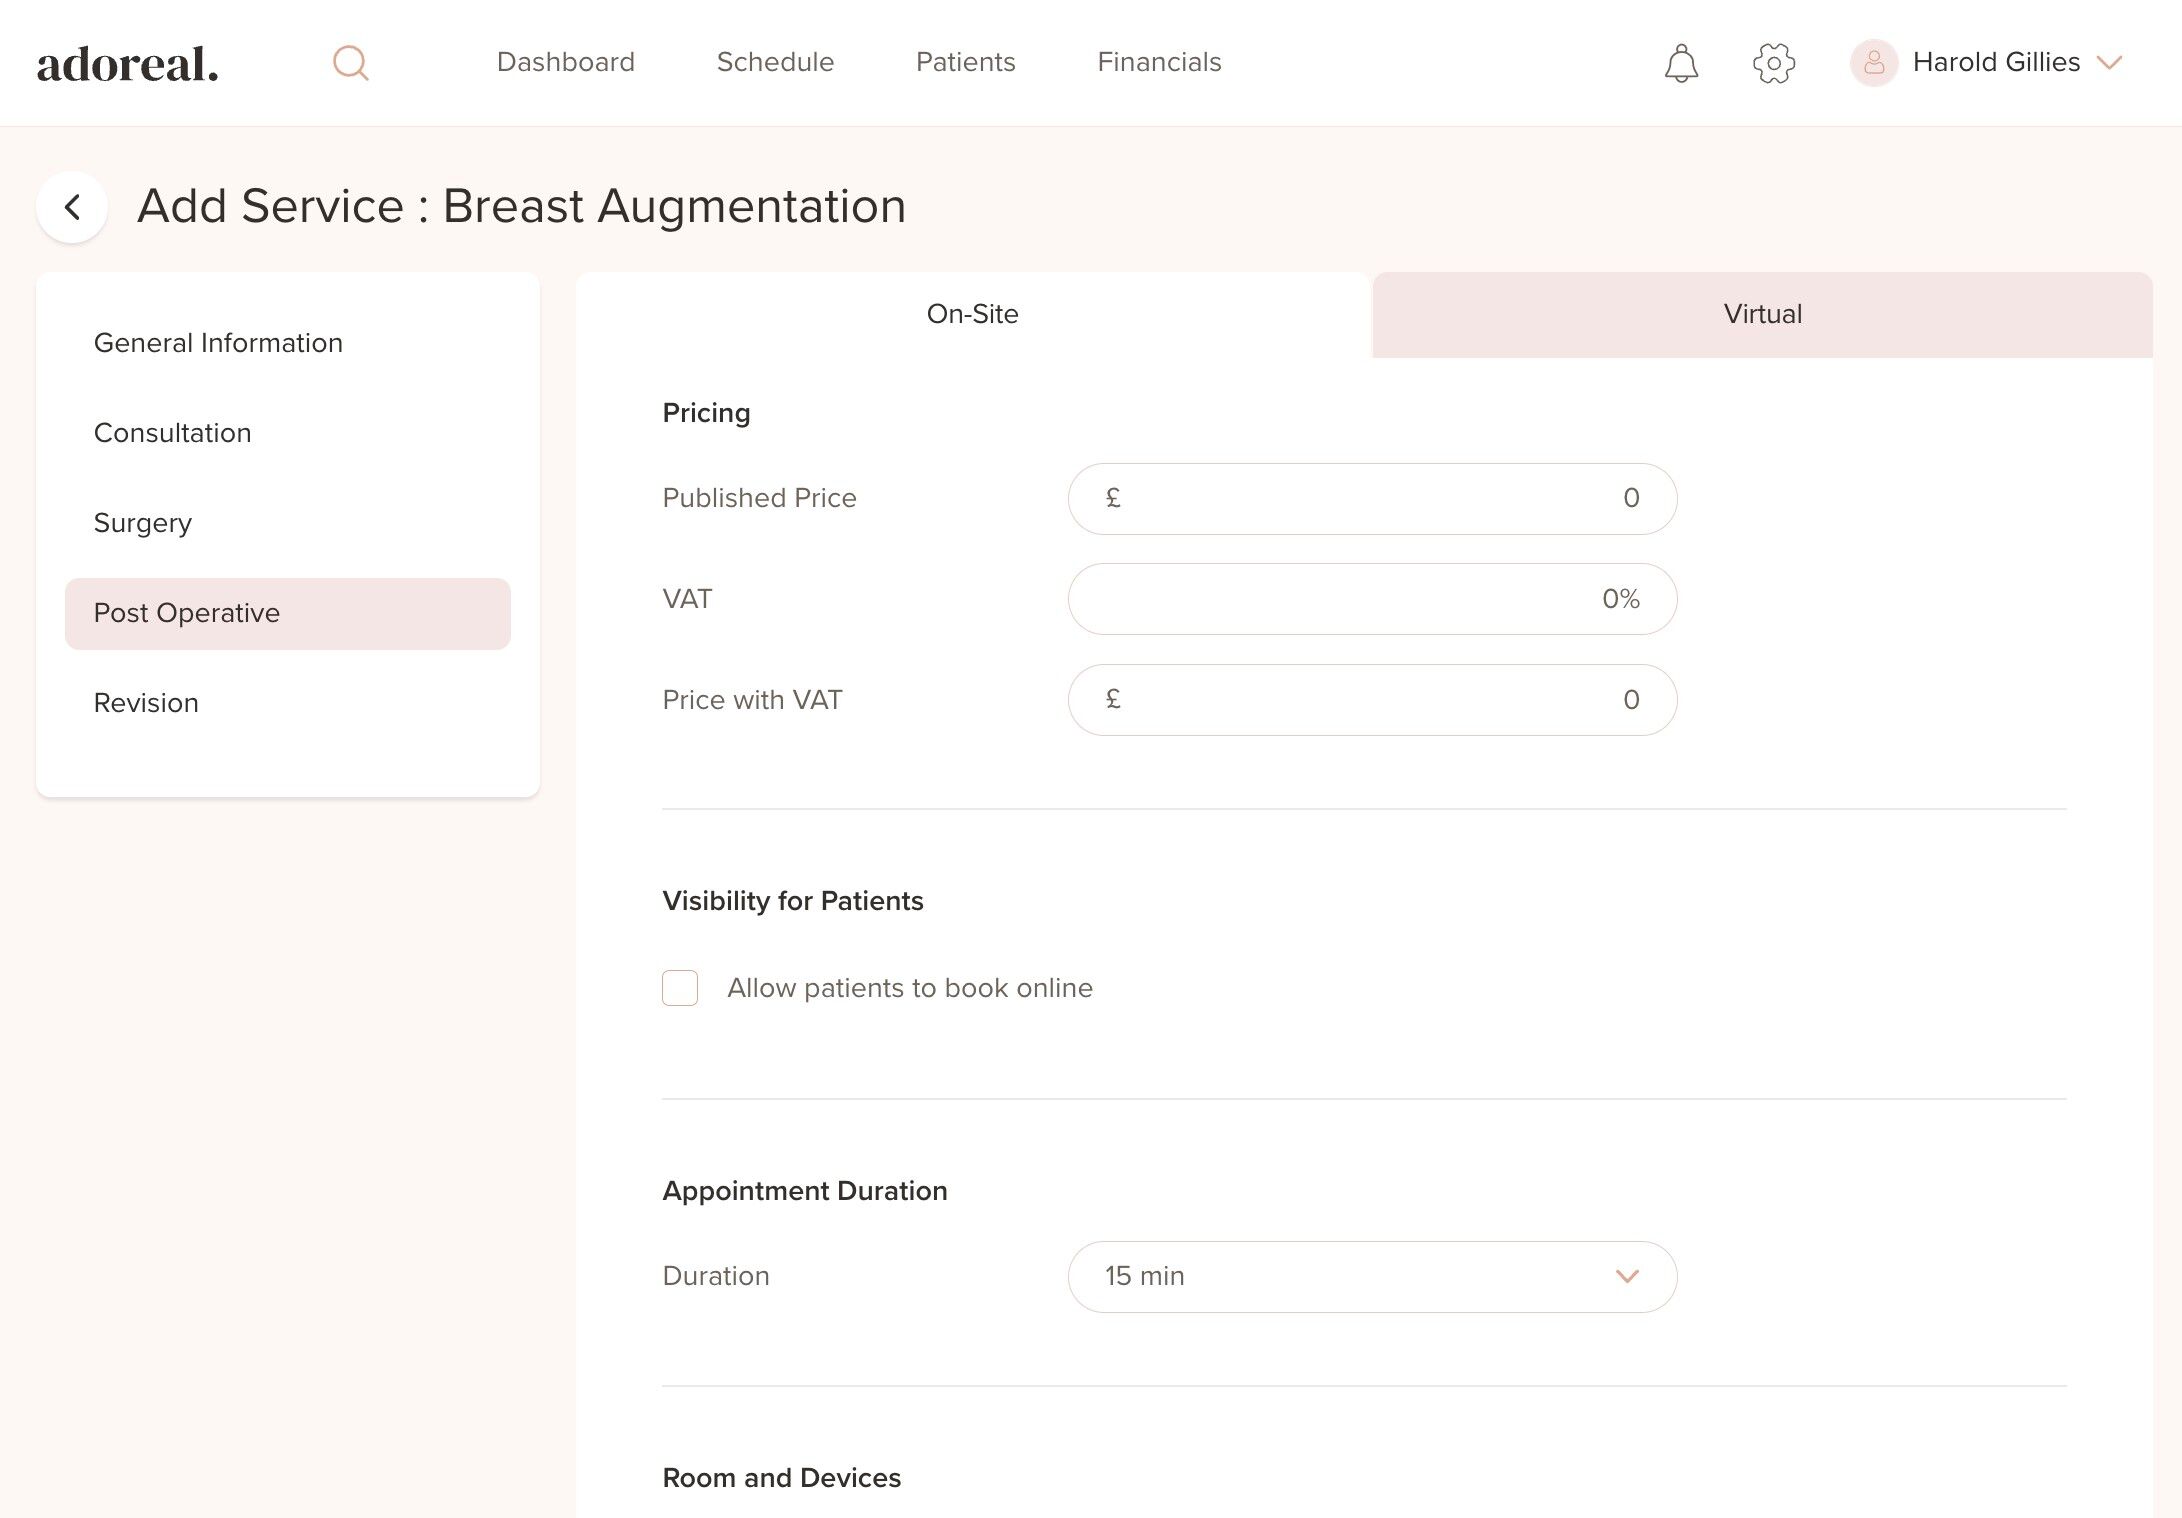Viewport: 2182px width, 1518px height.
Task: Select the On-Site tab
Action: 971,314
